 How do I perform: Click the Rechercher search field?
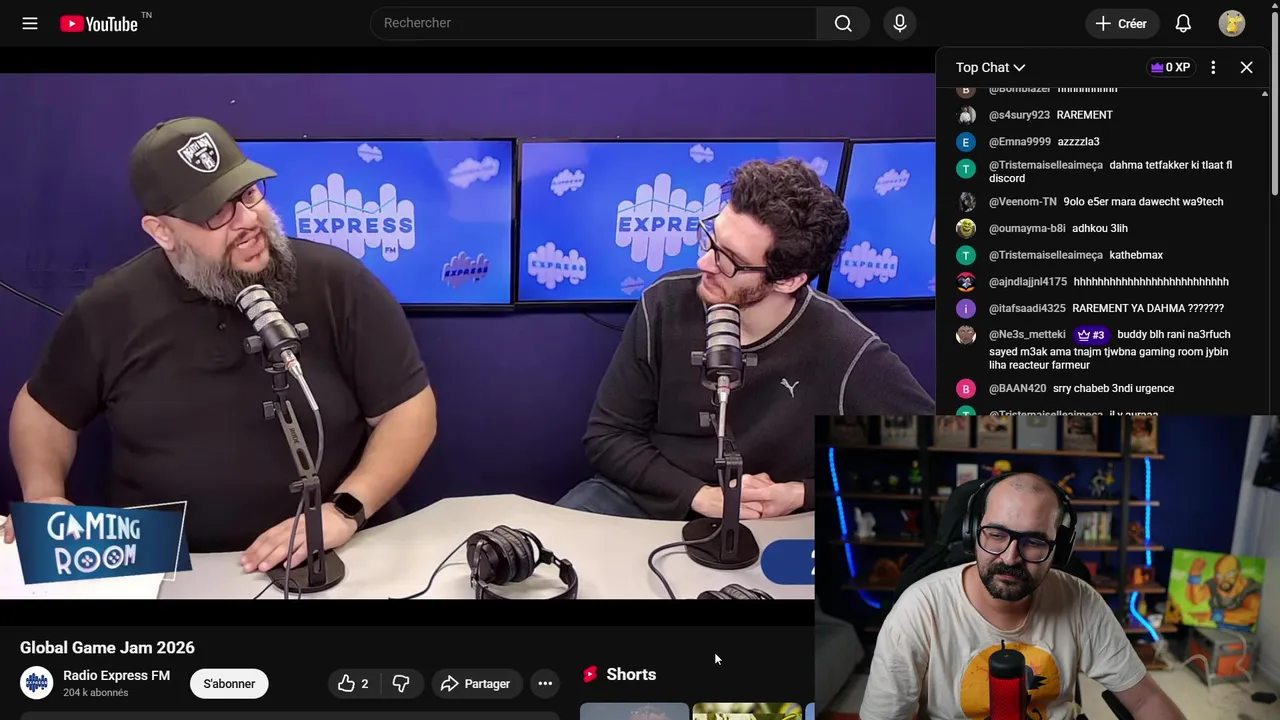pos(594,23)
